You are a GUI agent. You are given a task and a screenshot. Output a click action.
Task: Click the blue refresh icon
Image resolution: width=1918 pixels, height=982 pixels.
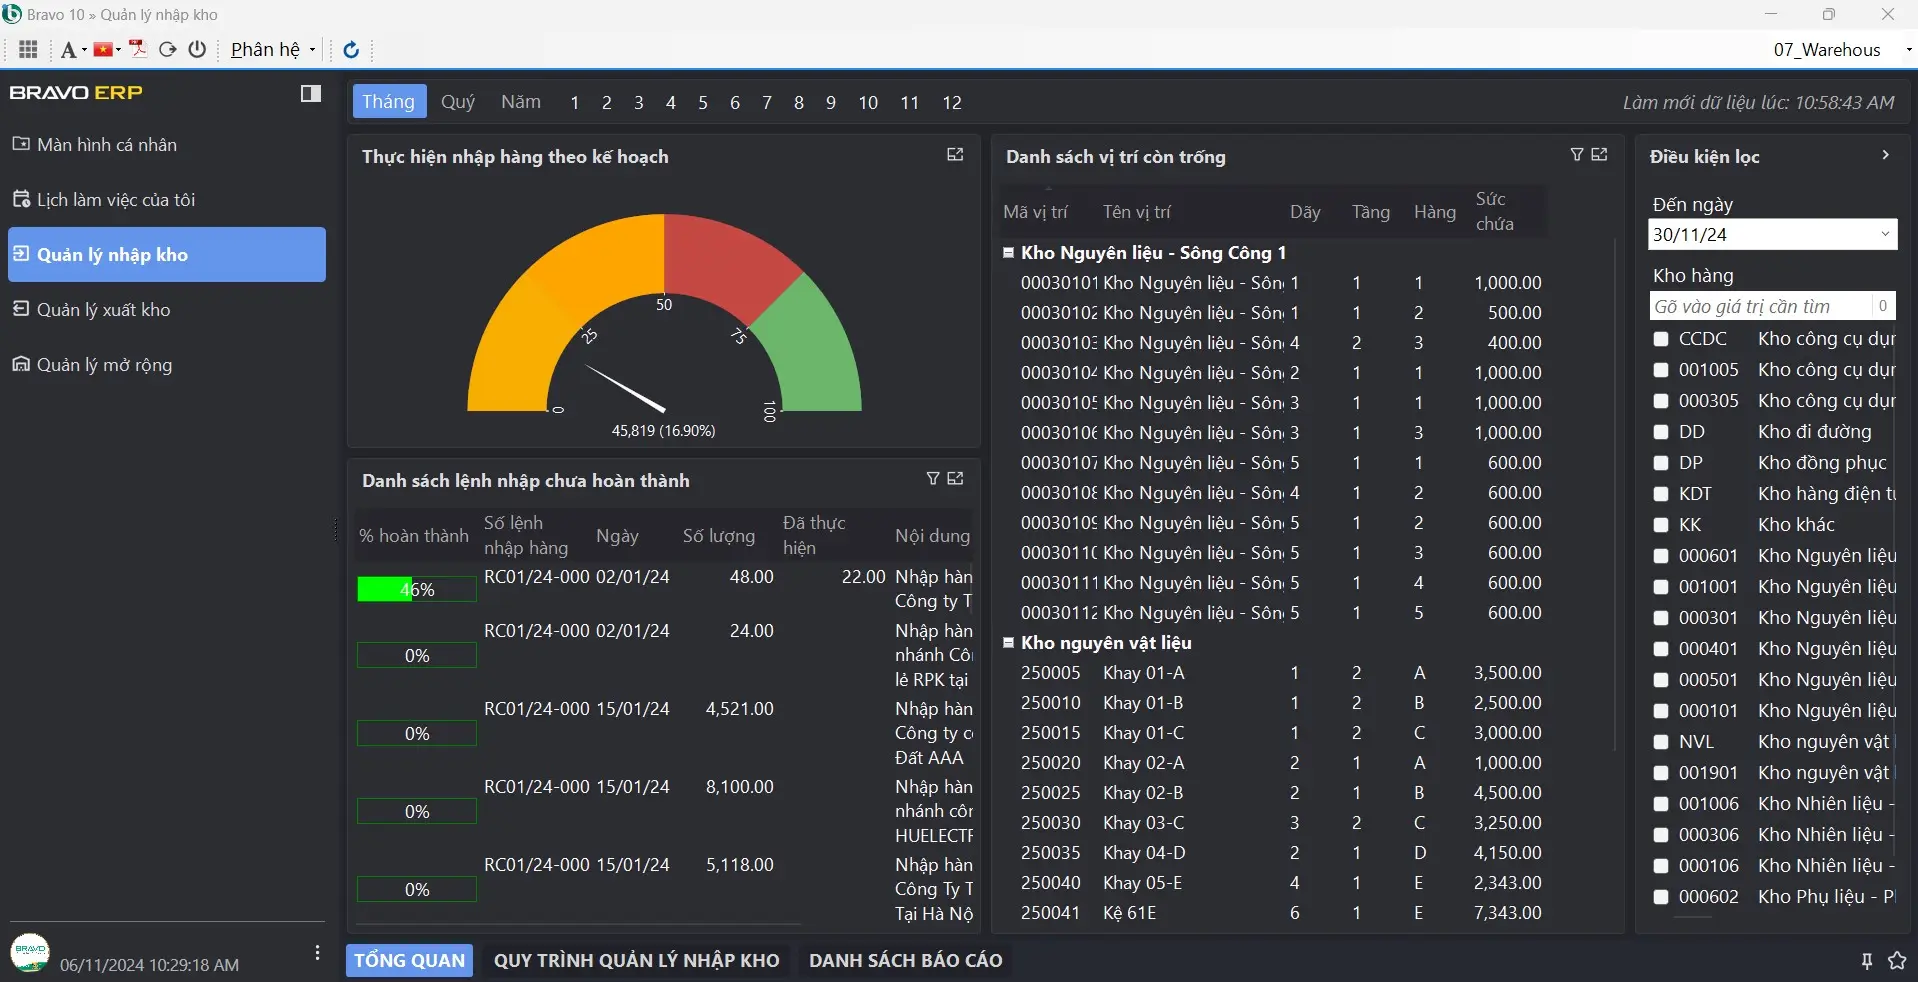(351, 49)
